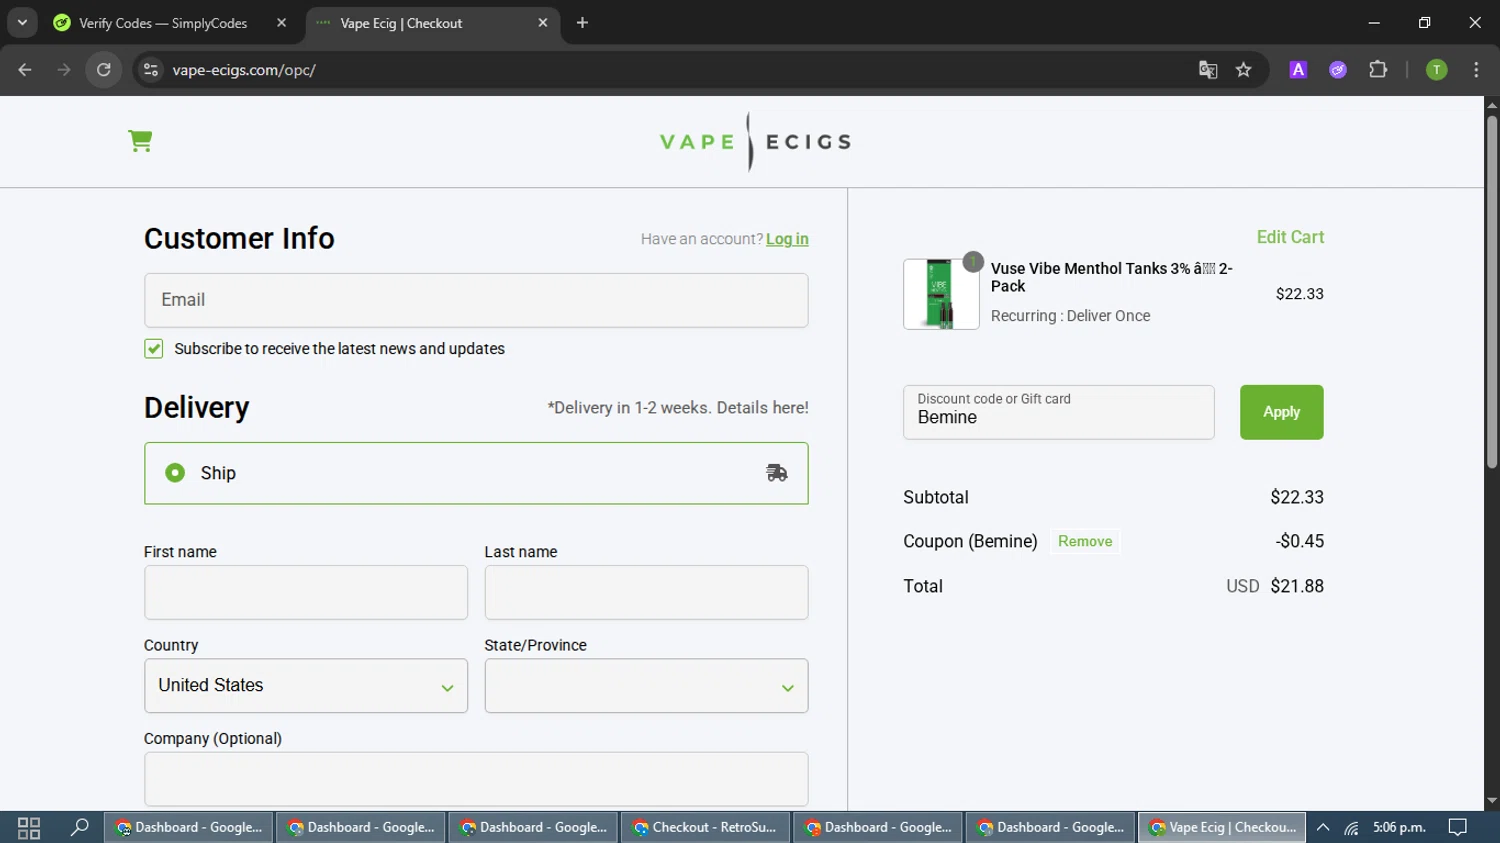Click the scrollbar up arrow

coord(1492,104)
